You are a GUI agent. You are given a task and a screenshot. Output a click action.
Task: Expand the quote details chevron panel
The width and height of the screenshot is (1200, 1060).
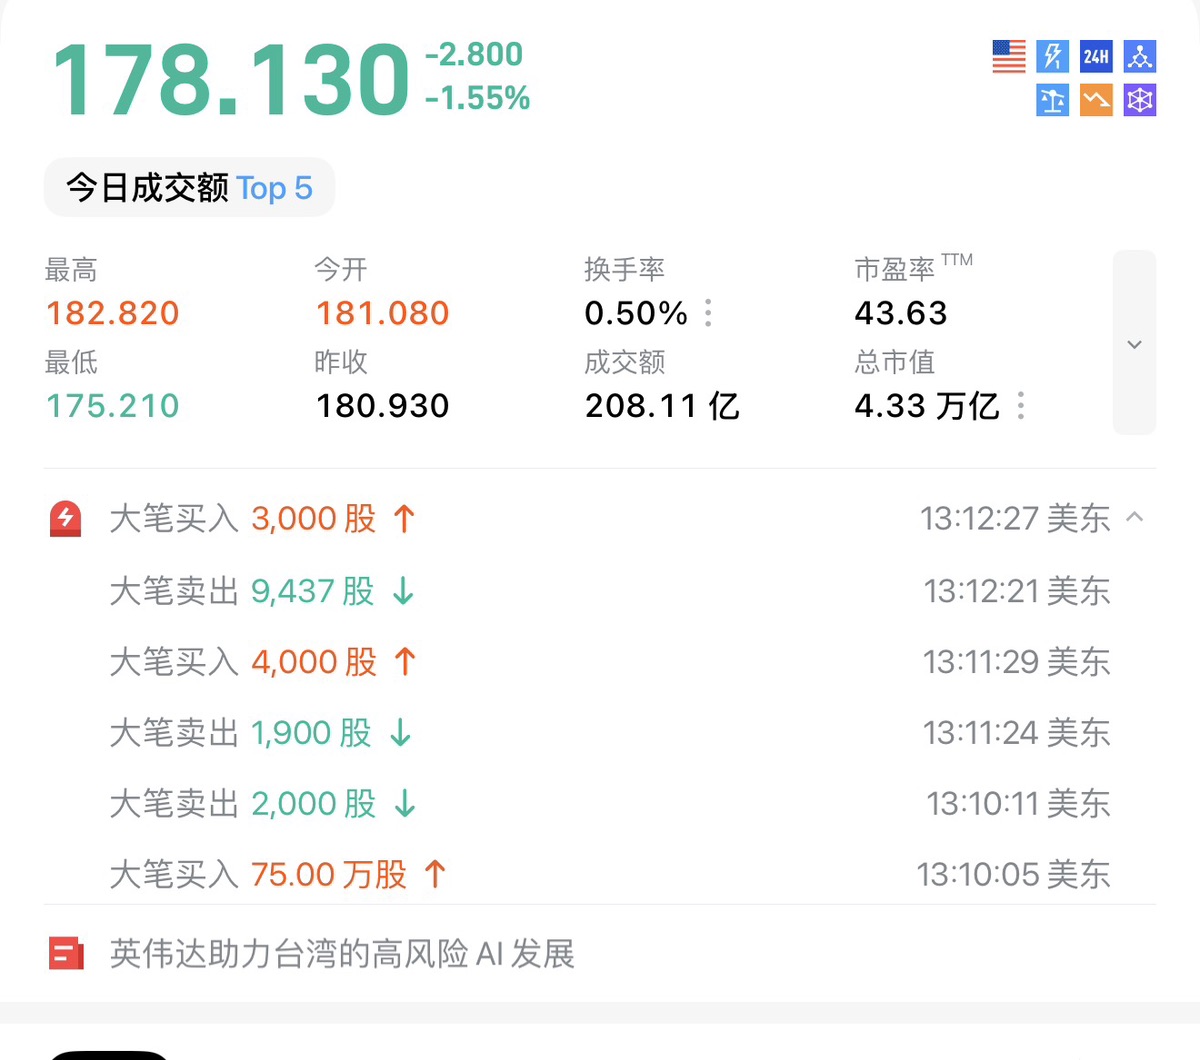tap(1134, 343)
